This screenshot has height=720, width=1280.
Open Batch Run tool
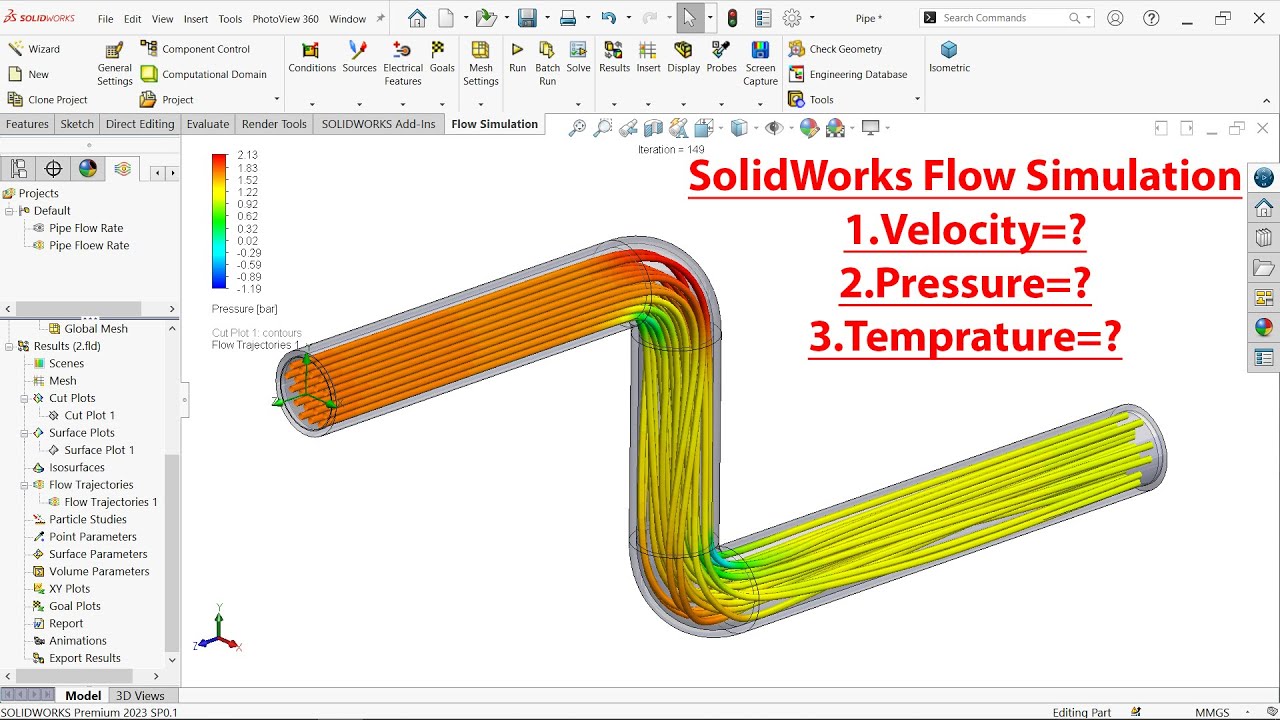tap(547, 63)
